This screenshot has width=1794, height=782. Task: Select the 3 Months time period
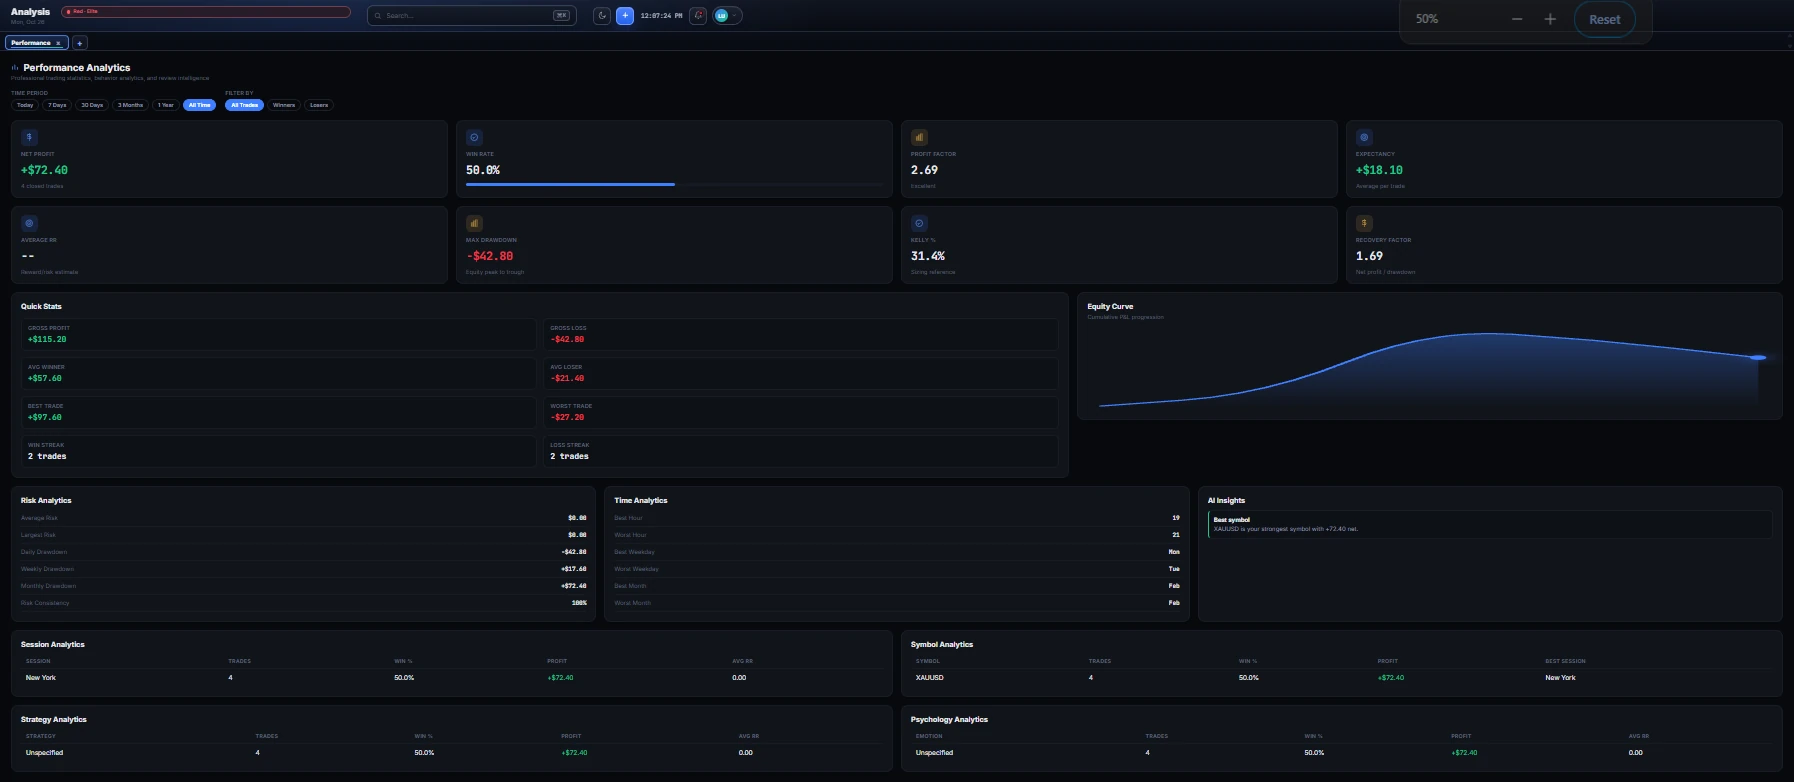[130, 105]
